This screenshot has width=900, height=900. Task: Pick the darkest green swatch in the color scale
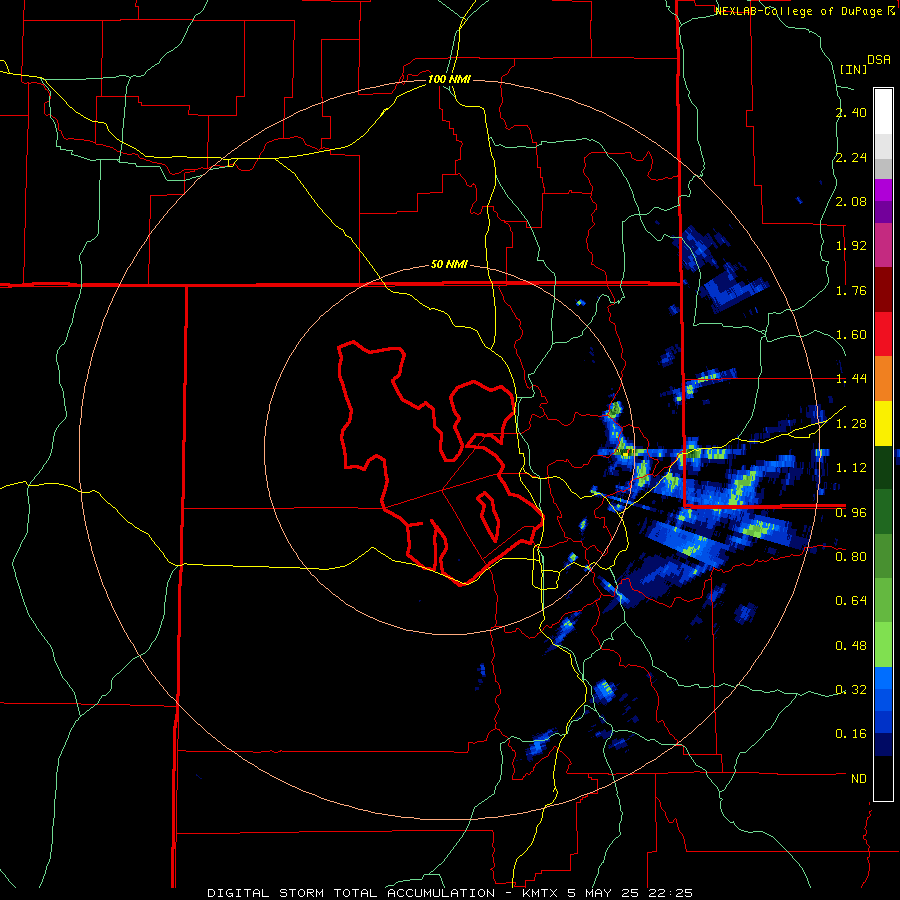click(x=883, y=468)
